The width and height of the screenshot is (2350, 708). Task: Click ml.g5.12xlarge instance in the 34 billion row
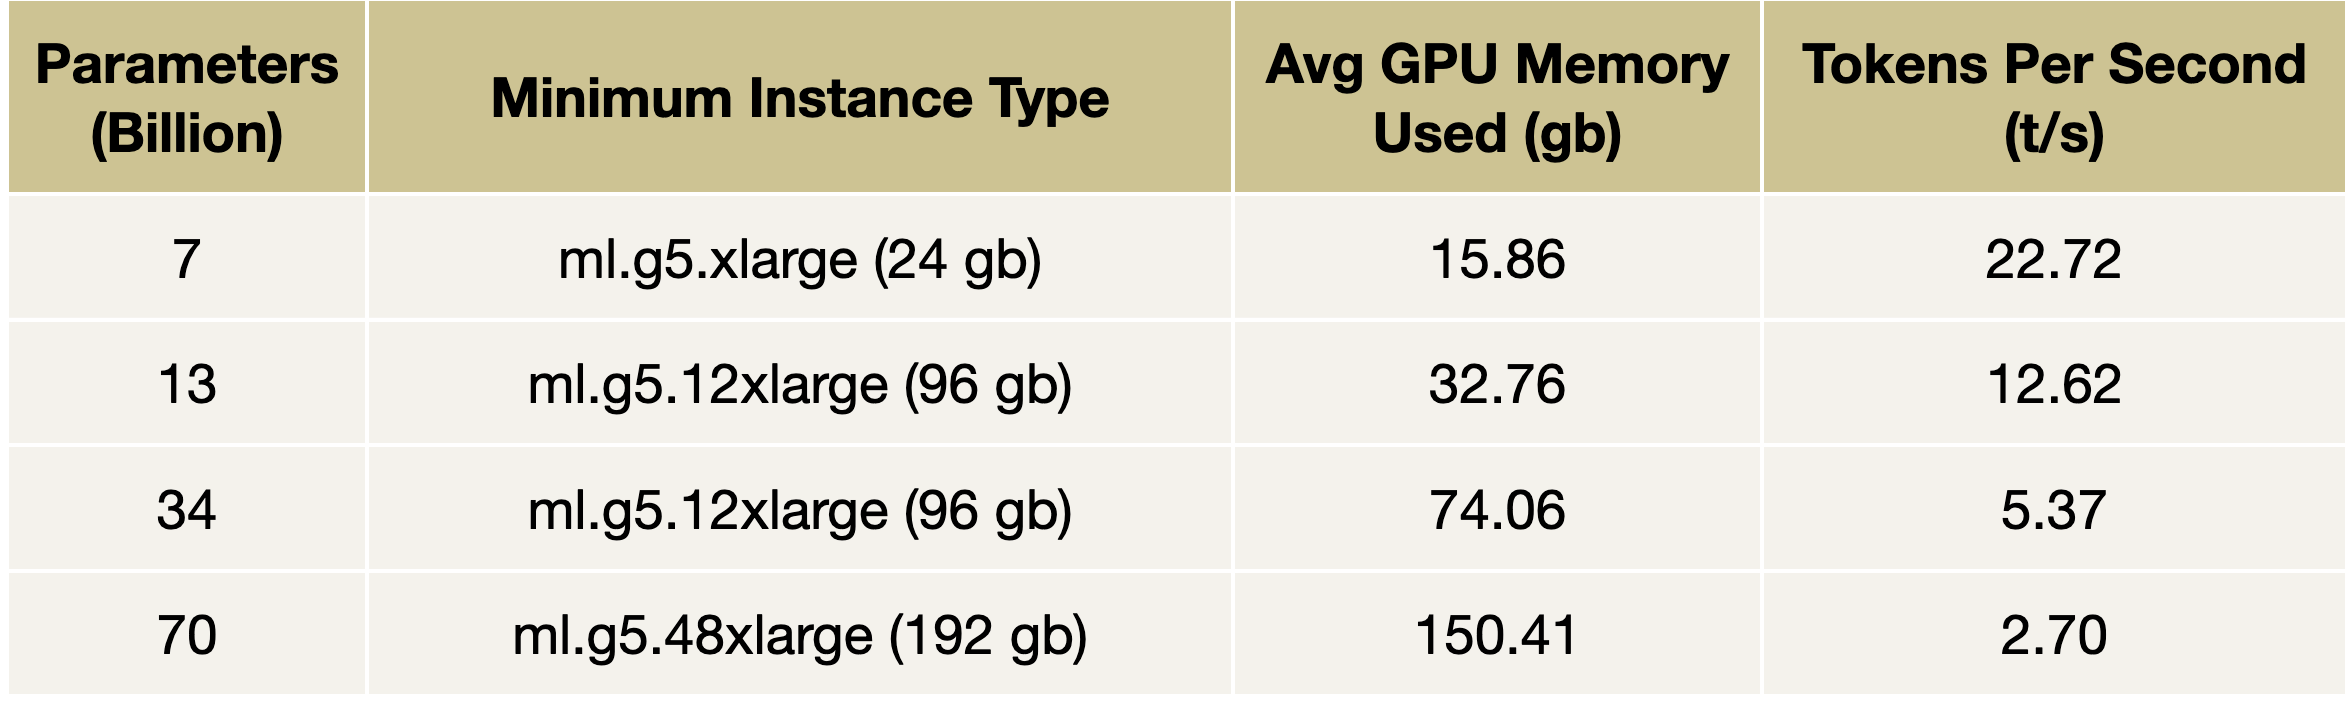(x=800, y=510)
